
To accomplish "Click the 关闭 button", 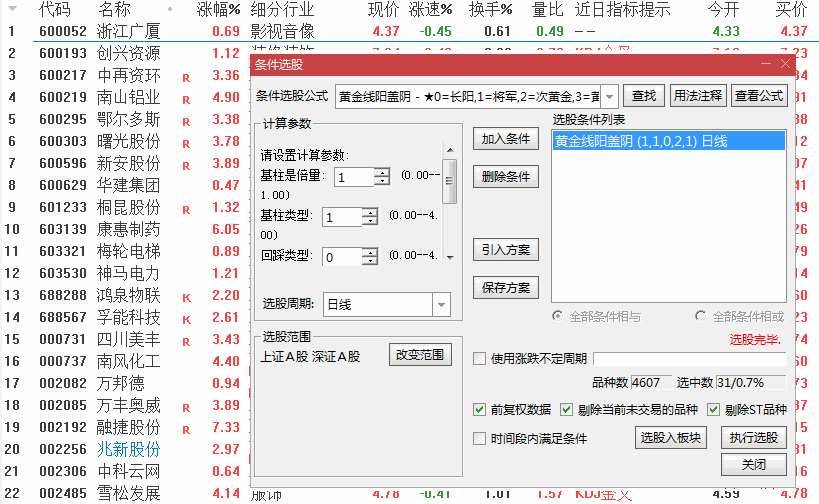I will tap(754, 464).
